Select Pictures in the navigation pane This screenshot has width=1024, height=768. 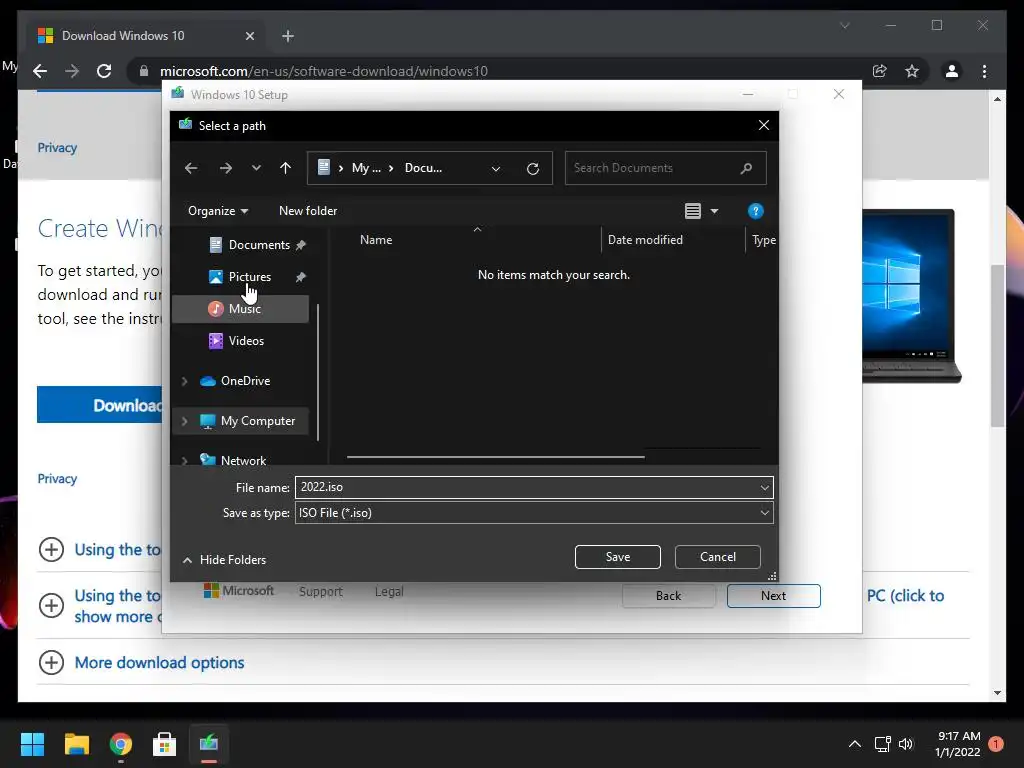pos(249,277)
